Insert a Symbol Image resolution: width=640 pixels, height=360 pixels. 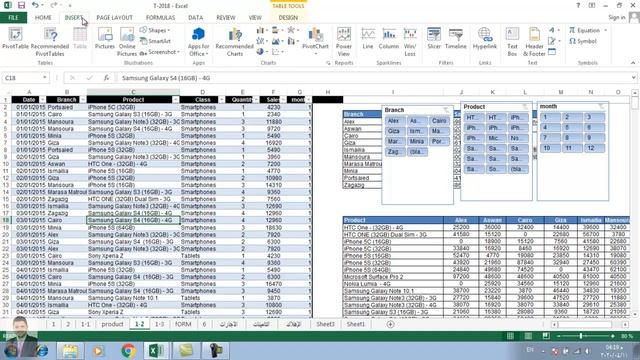pos(583,41)
